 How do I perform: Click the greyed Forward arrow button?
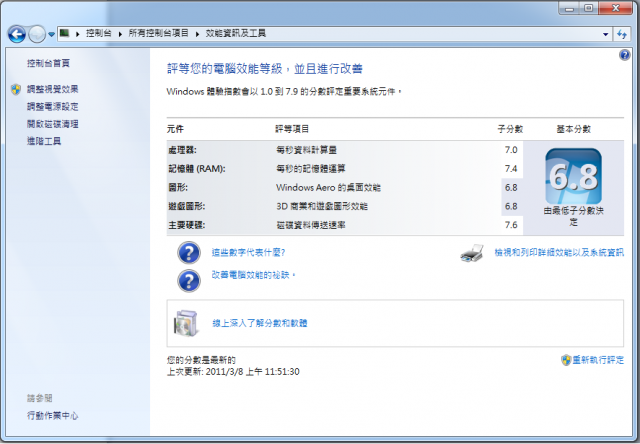point(37,34)
